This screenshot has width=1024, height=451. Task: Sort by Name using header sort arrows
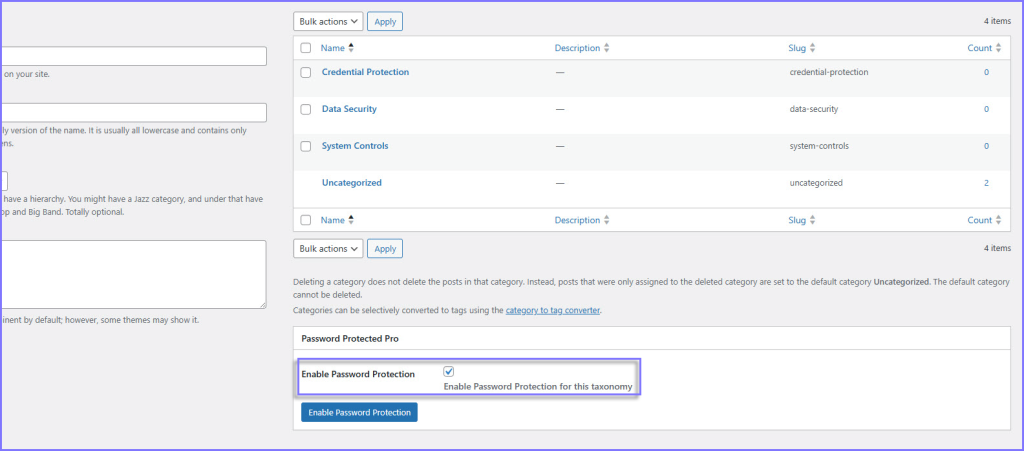pos(351,48)
